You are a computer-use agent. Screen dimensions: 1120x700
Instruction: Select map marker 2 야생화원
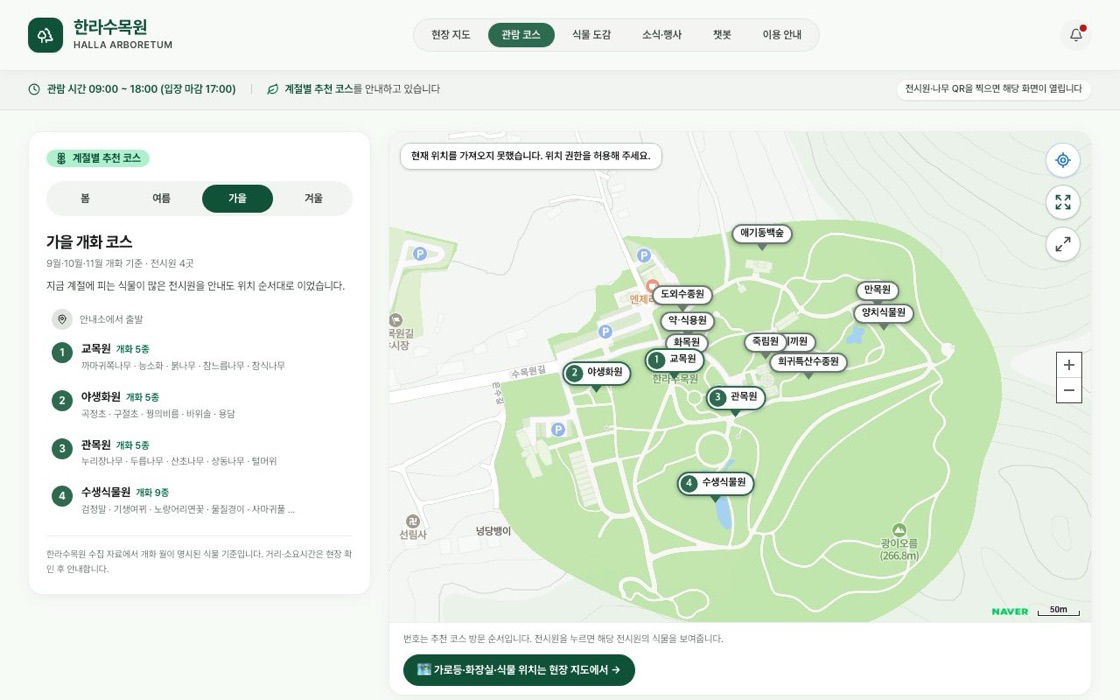point(596,373)
